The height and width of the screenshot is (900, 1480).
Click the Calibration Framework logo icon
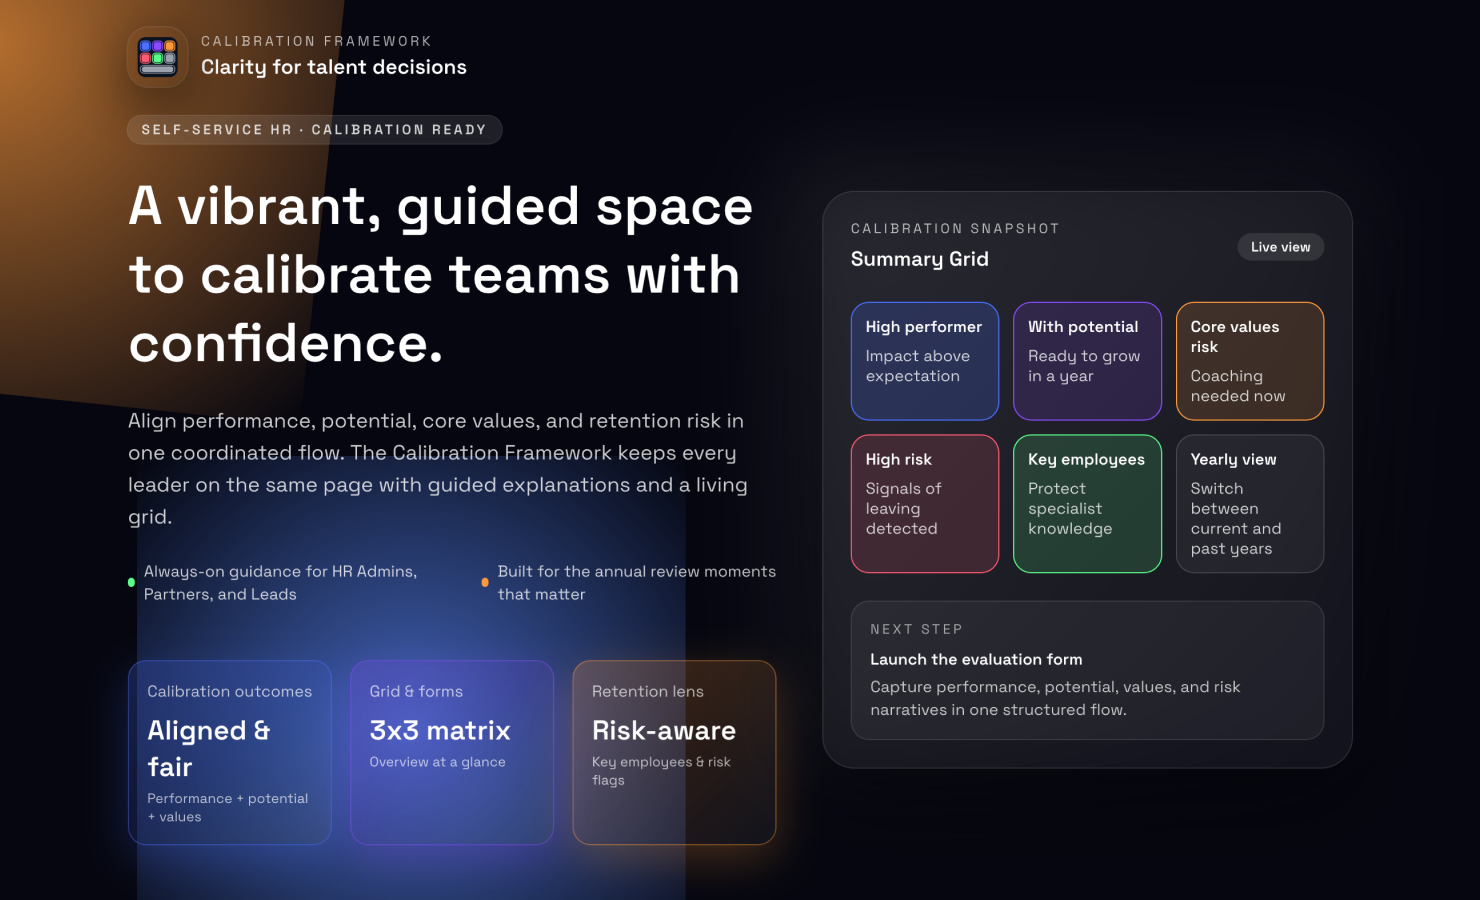(x=157, y=57)
